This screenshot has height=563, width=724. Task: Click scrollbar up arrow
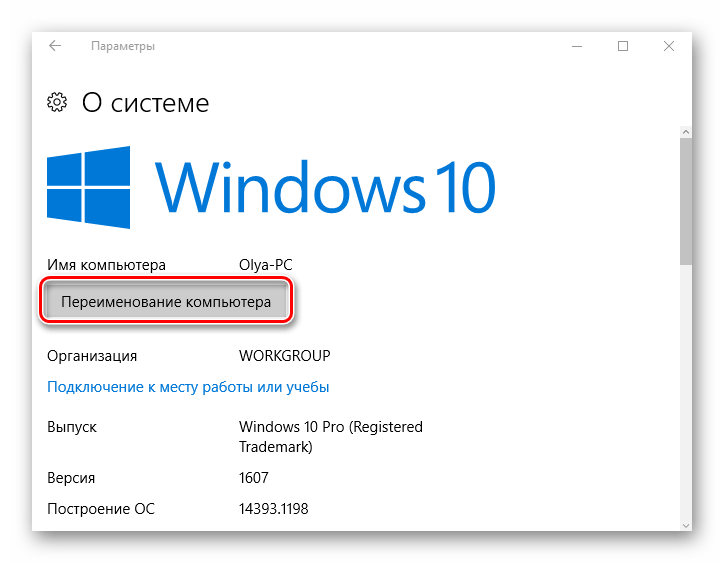click(x=686, y=132)
